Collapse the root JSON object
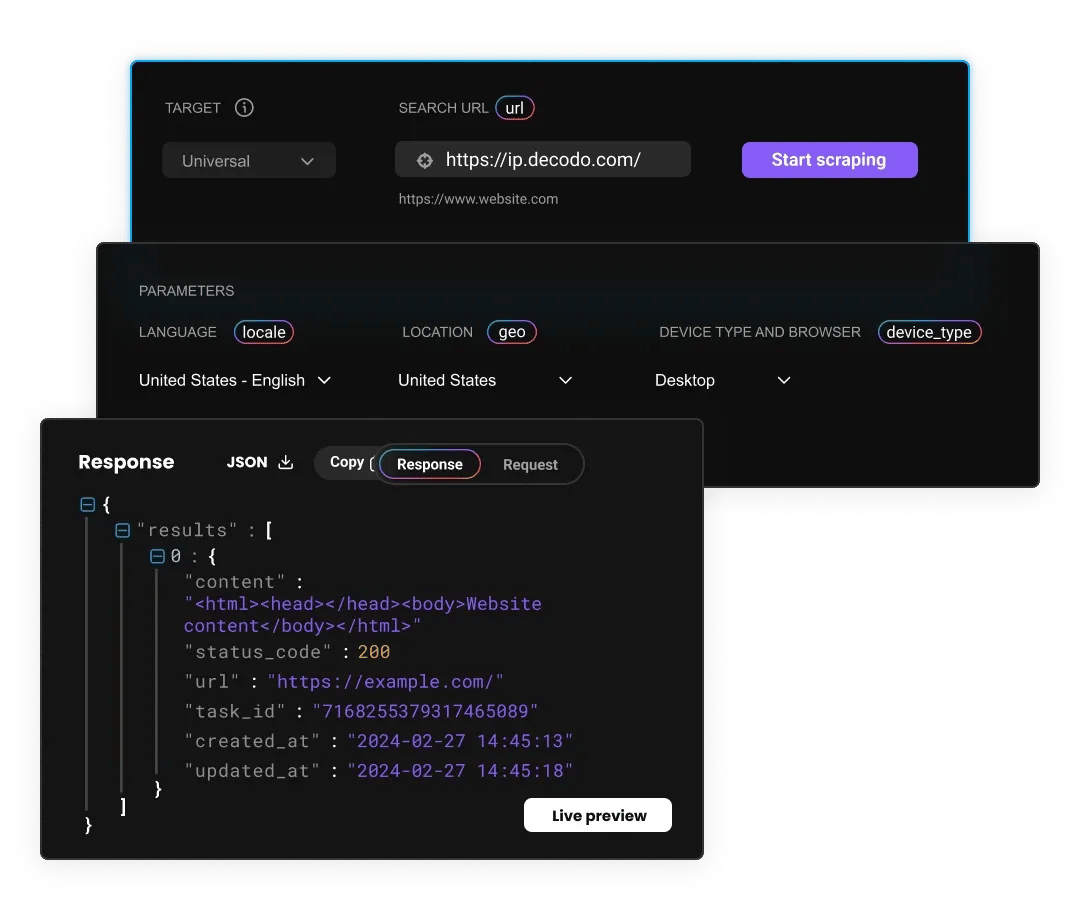The image size is (1080, 920). point(87,505)
